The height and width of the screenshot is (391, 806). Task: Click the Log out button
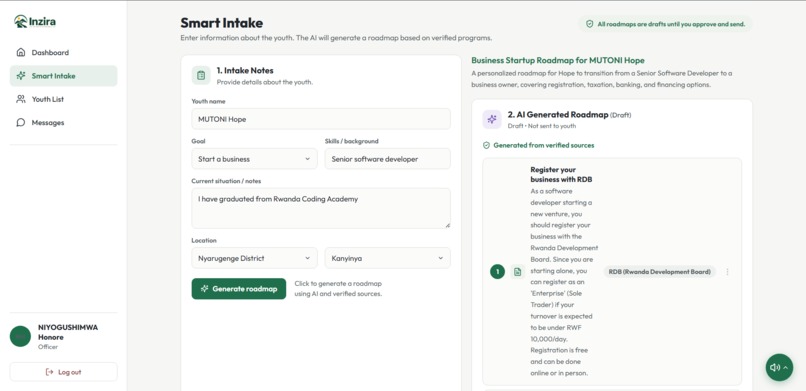[63, 372]
